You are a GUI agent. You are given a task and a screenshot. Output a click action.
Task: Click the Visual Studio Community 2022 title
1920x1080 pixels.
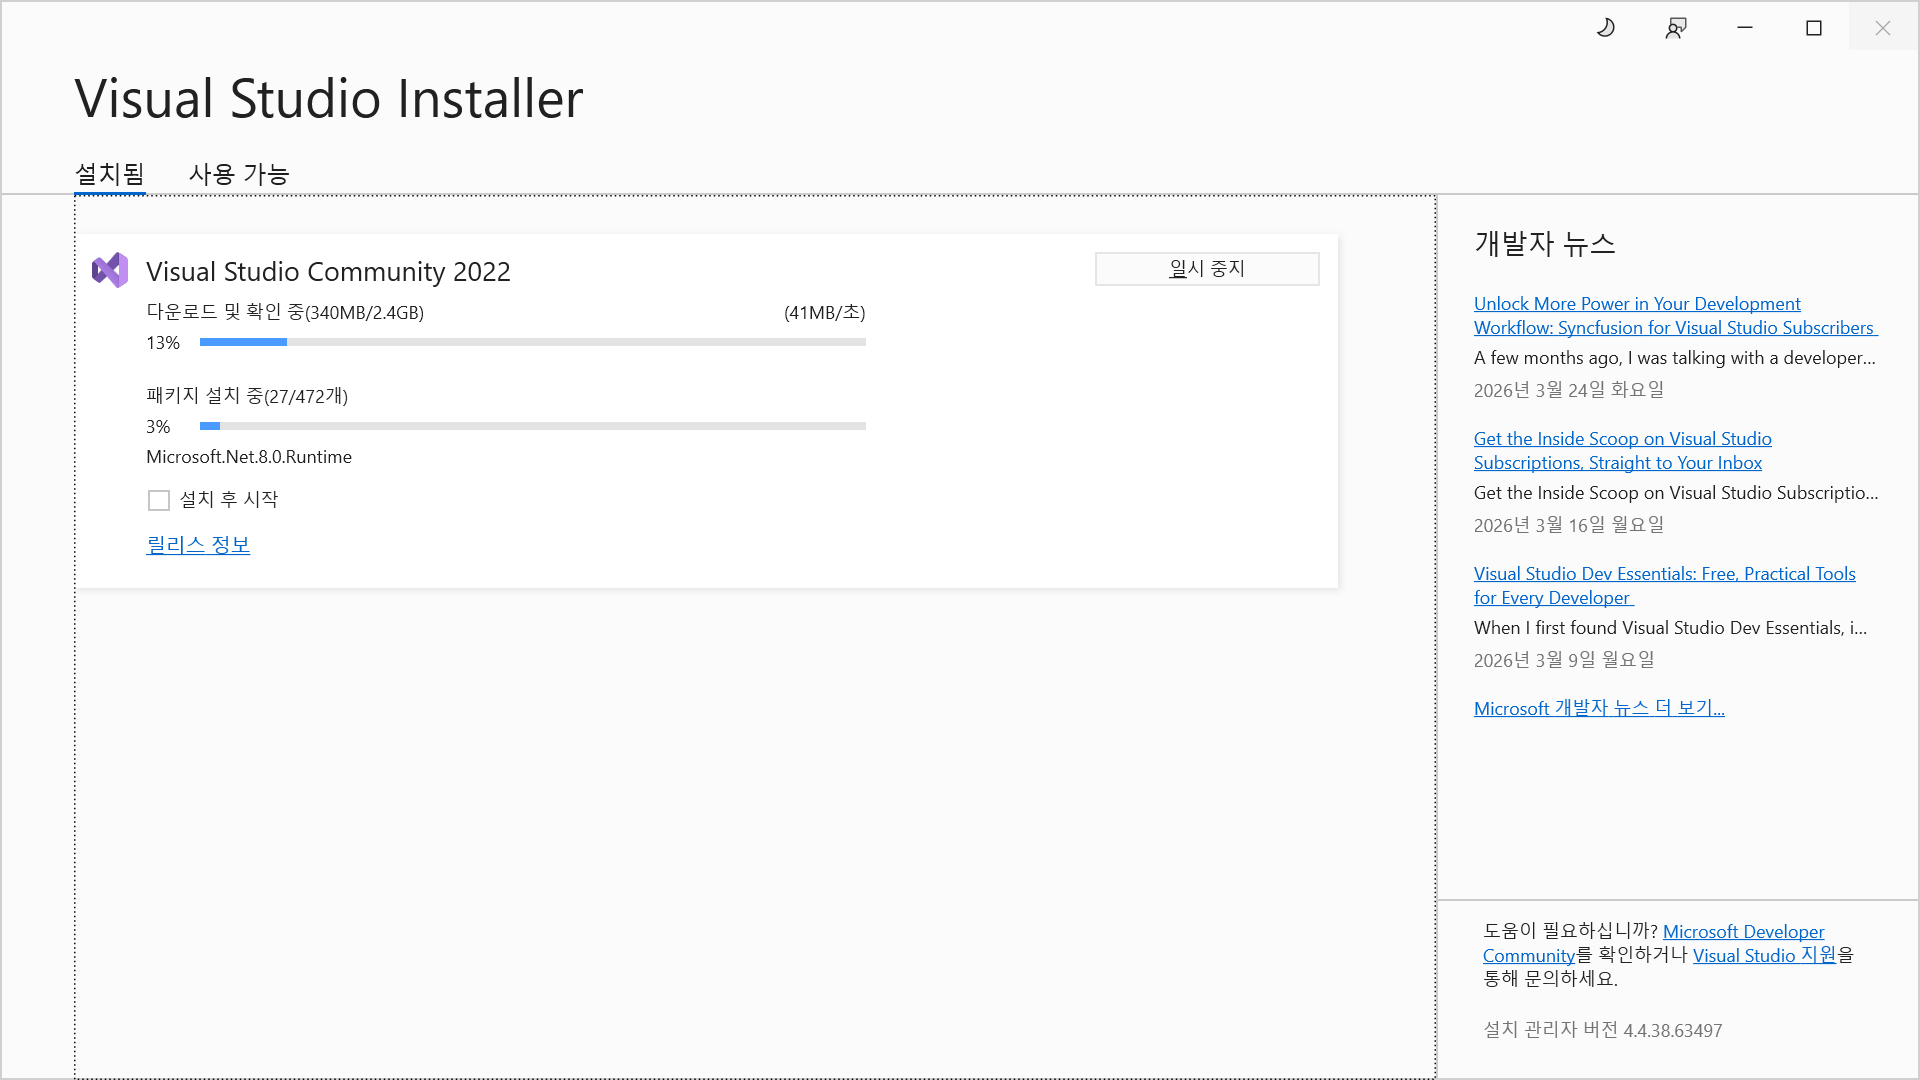[x=328, y=271]
